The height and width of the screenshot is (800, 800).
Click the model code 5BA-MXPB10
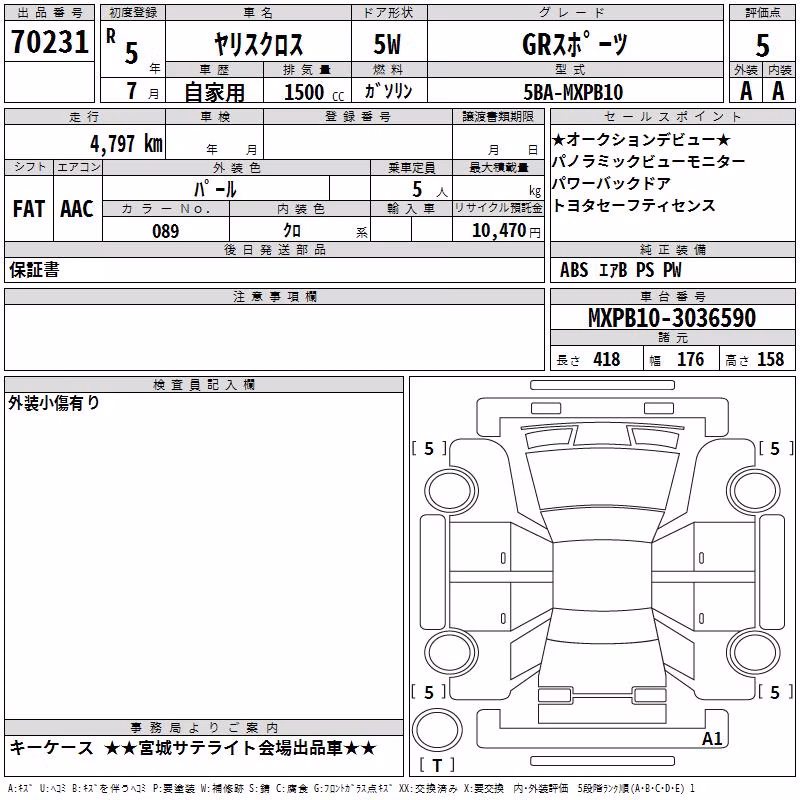(x=573, y=92)
